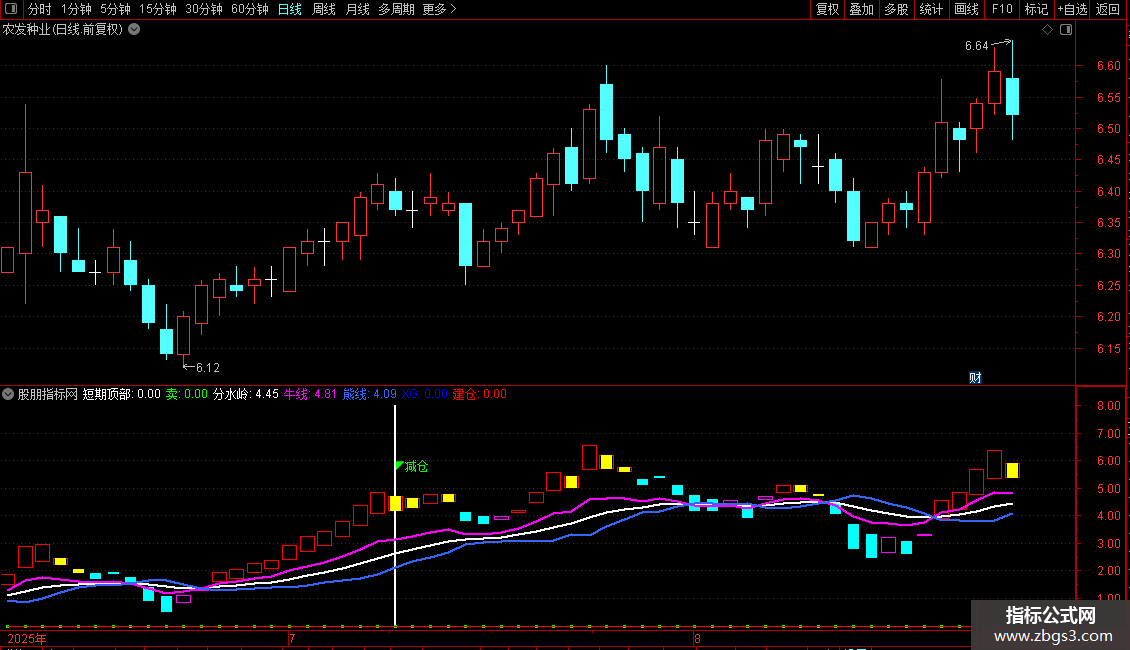Click the 短期顶部: 0.00 indicator value

[x=122, y=394]
